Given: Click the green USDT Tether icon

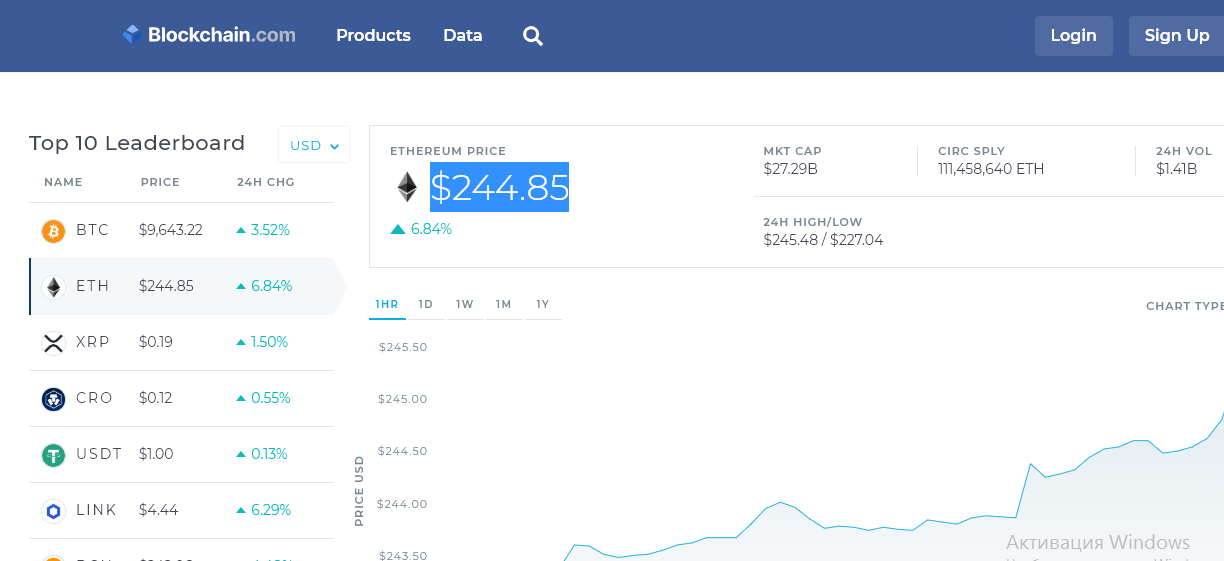Looking at the screenshot, I should click(53, 455).
